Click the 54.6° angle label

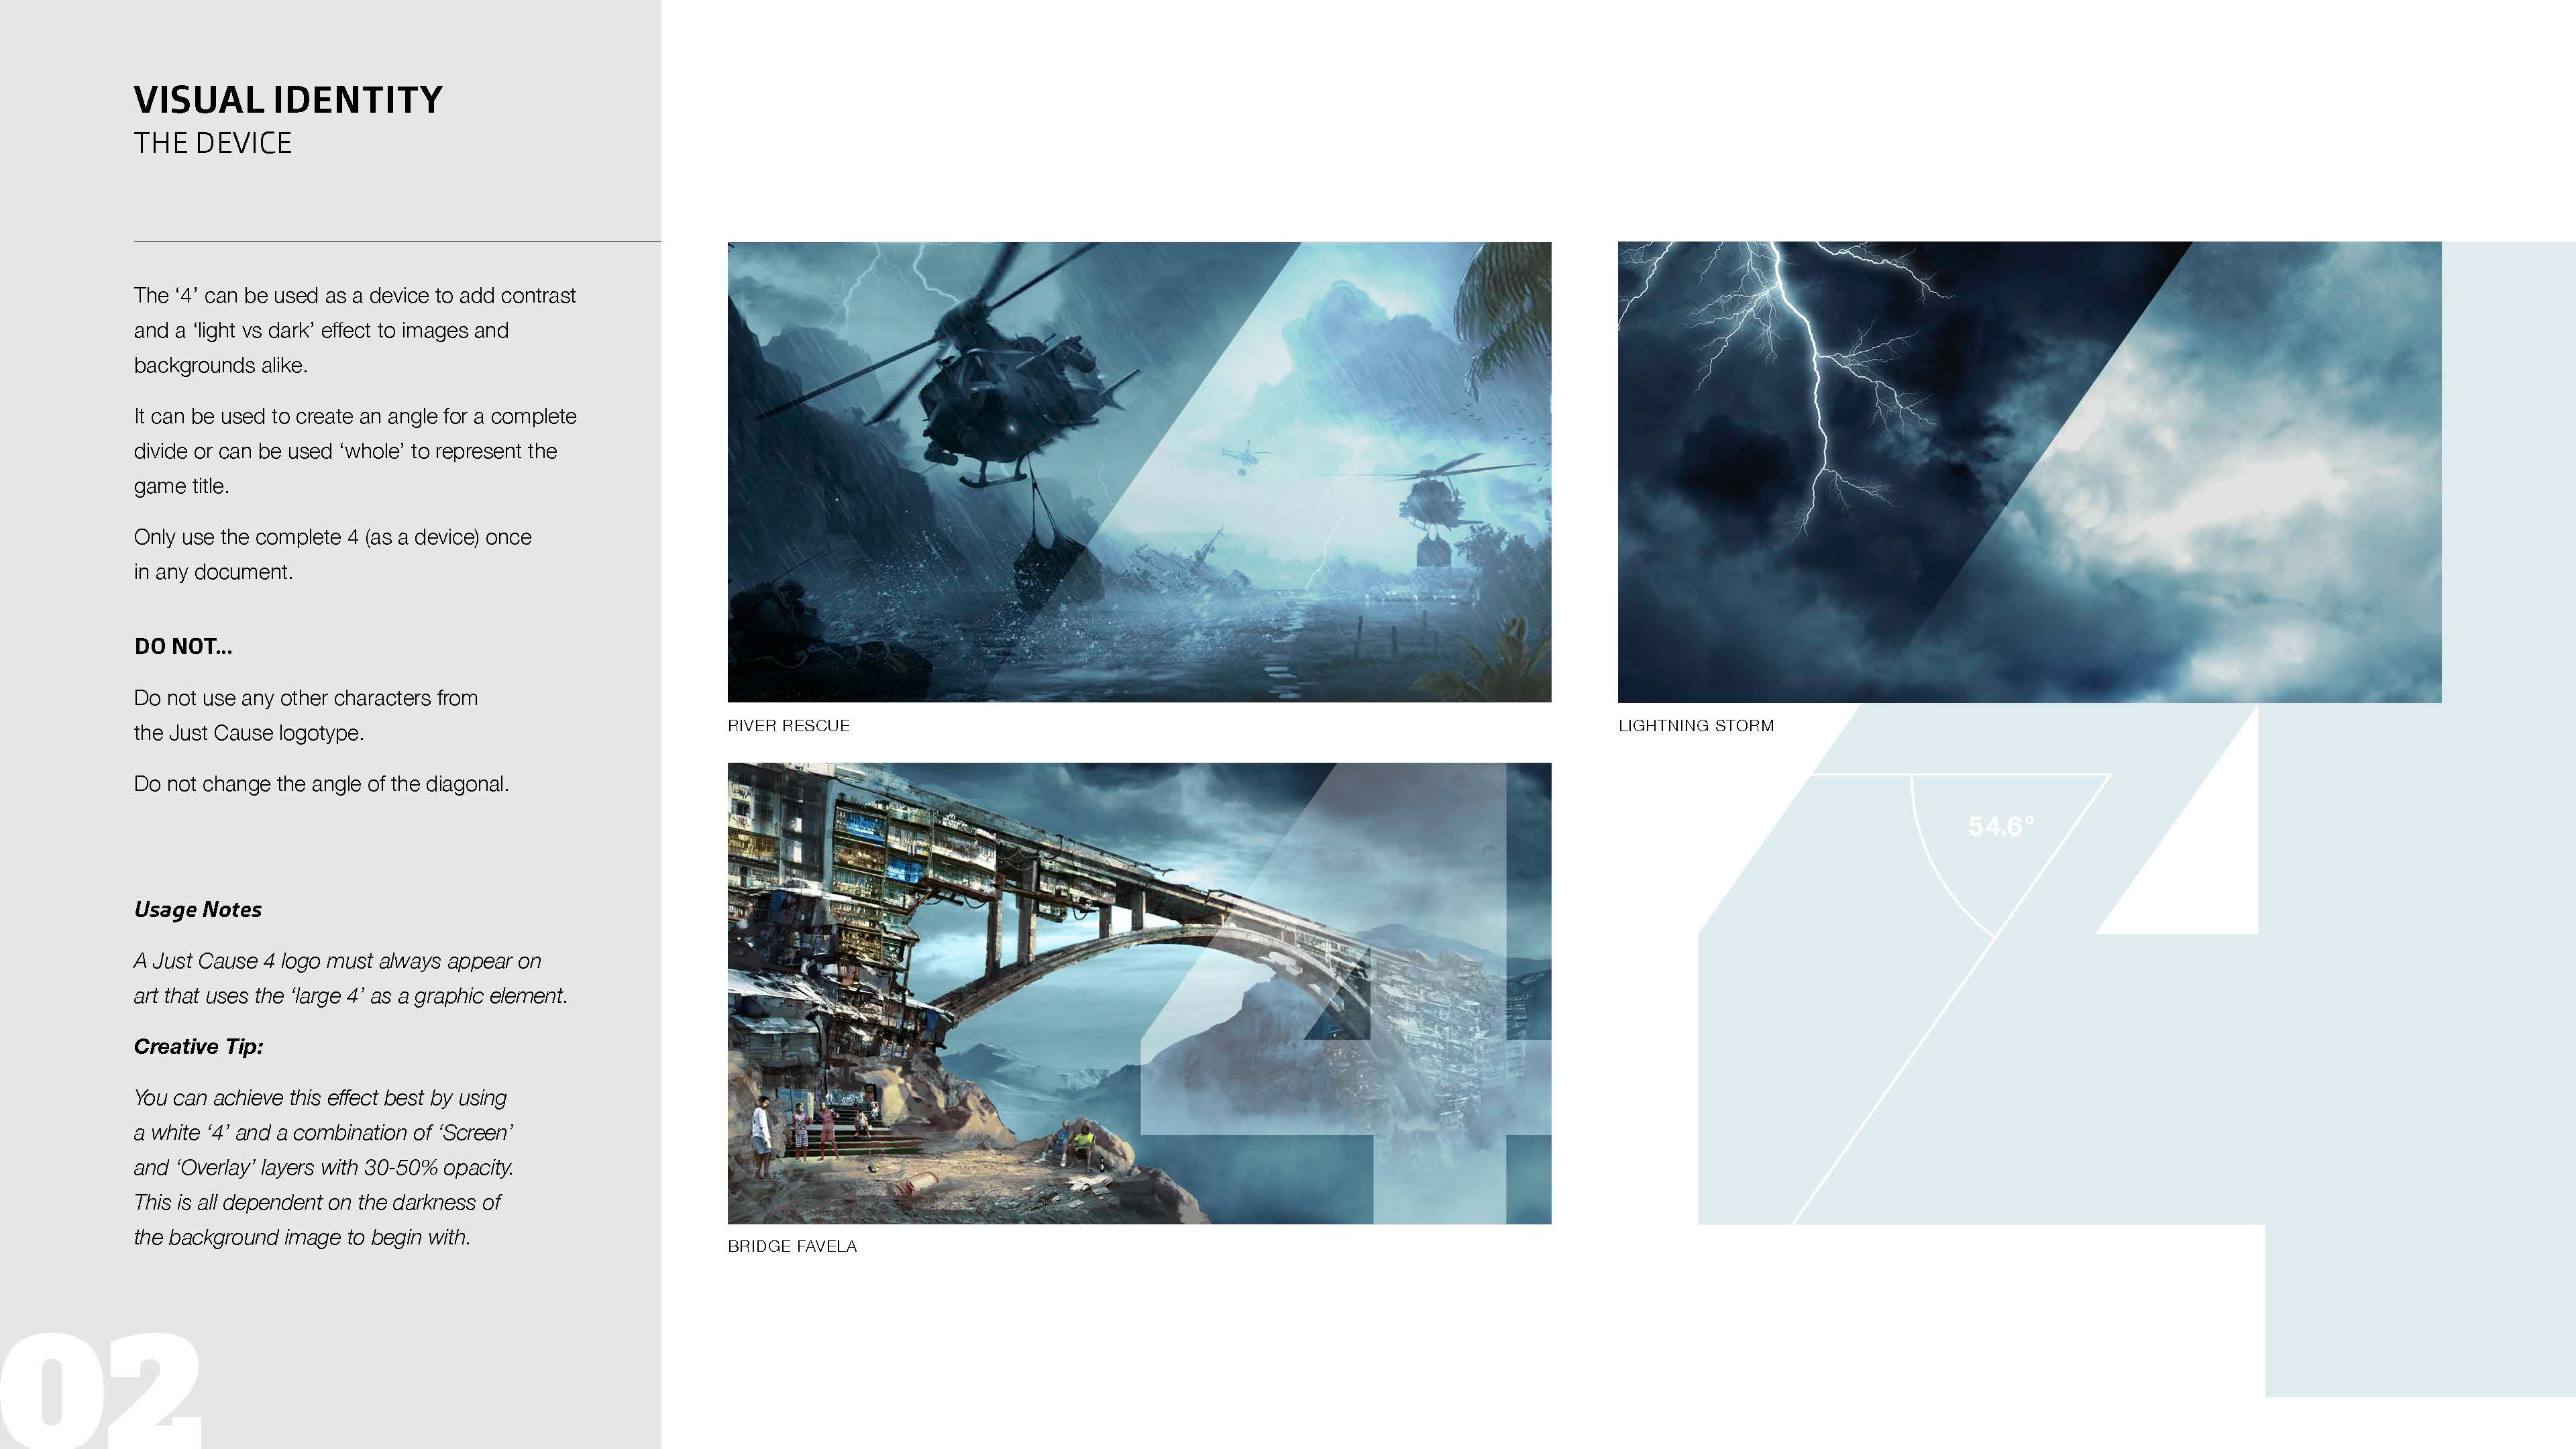pyautogui.click(x=2000, y=827)
